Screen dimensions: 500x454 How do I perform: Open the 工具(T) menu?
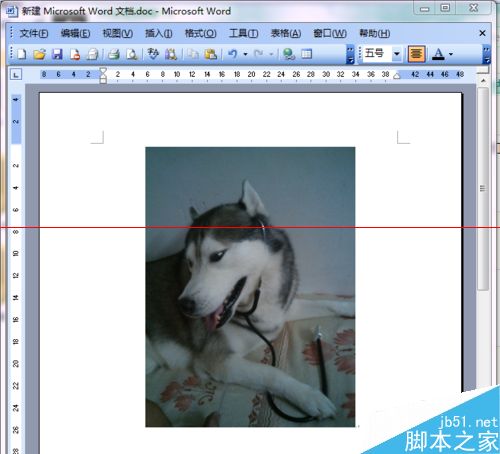coord(244,33)
